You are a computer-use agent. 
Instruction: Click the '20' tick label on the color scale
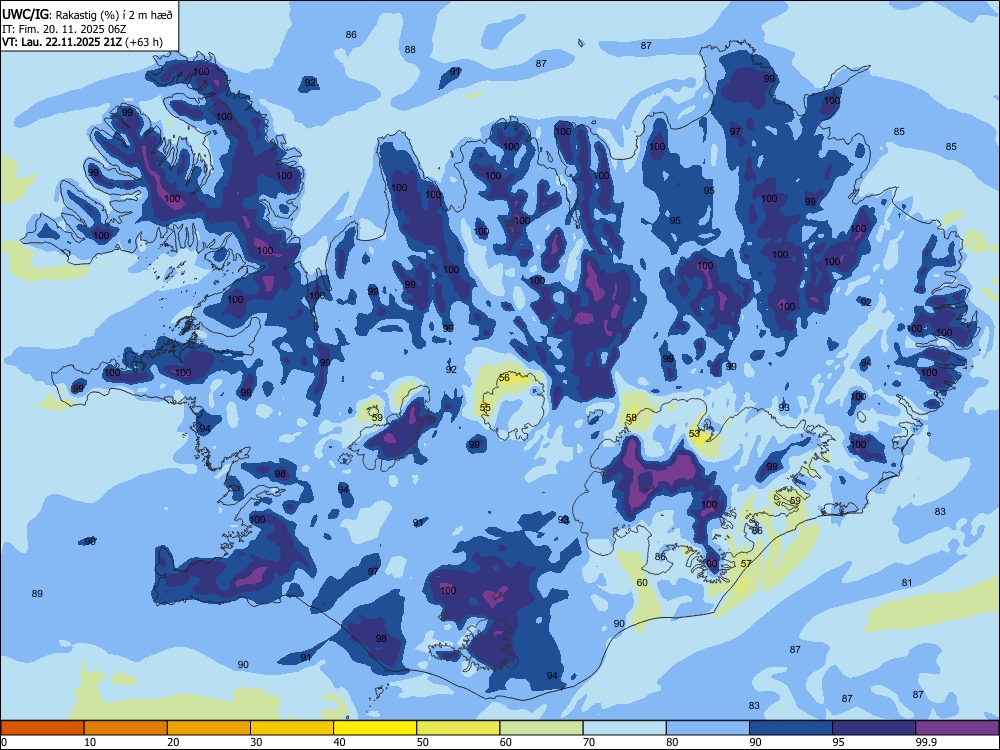173,742
